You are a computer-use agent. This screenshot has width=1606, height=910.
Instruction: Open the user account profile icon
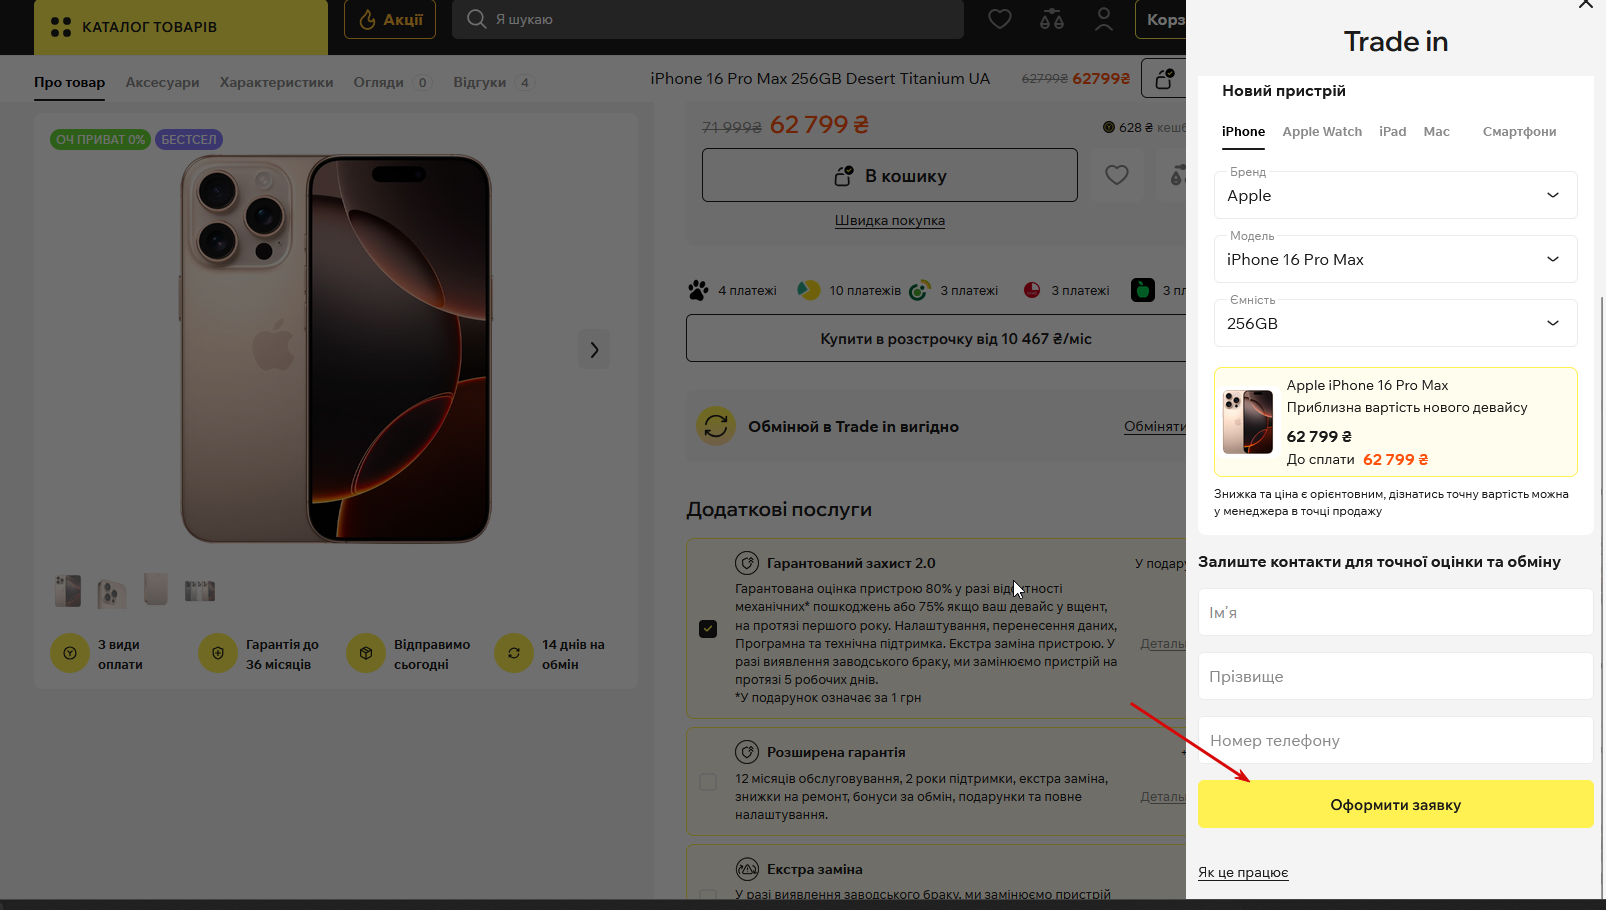coord(1104,19)
